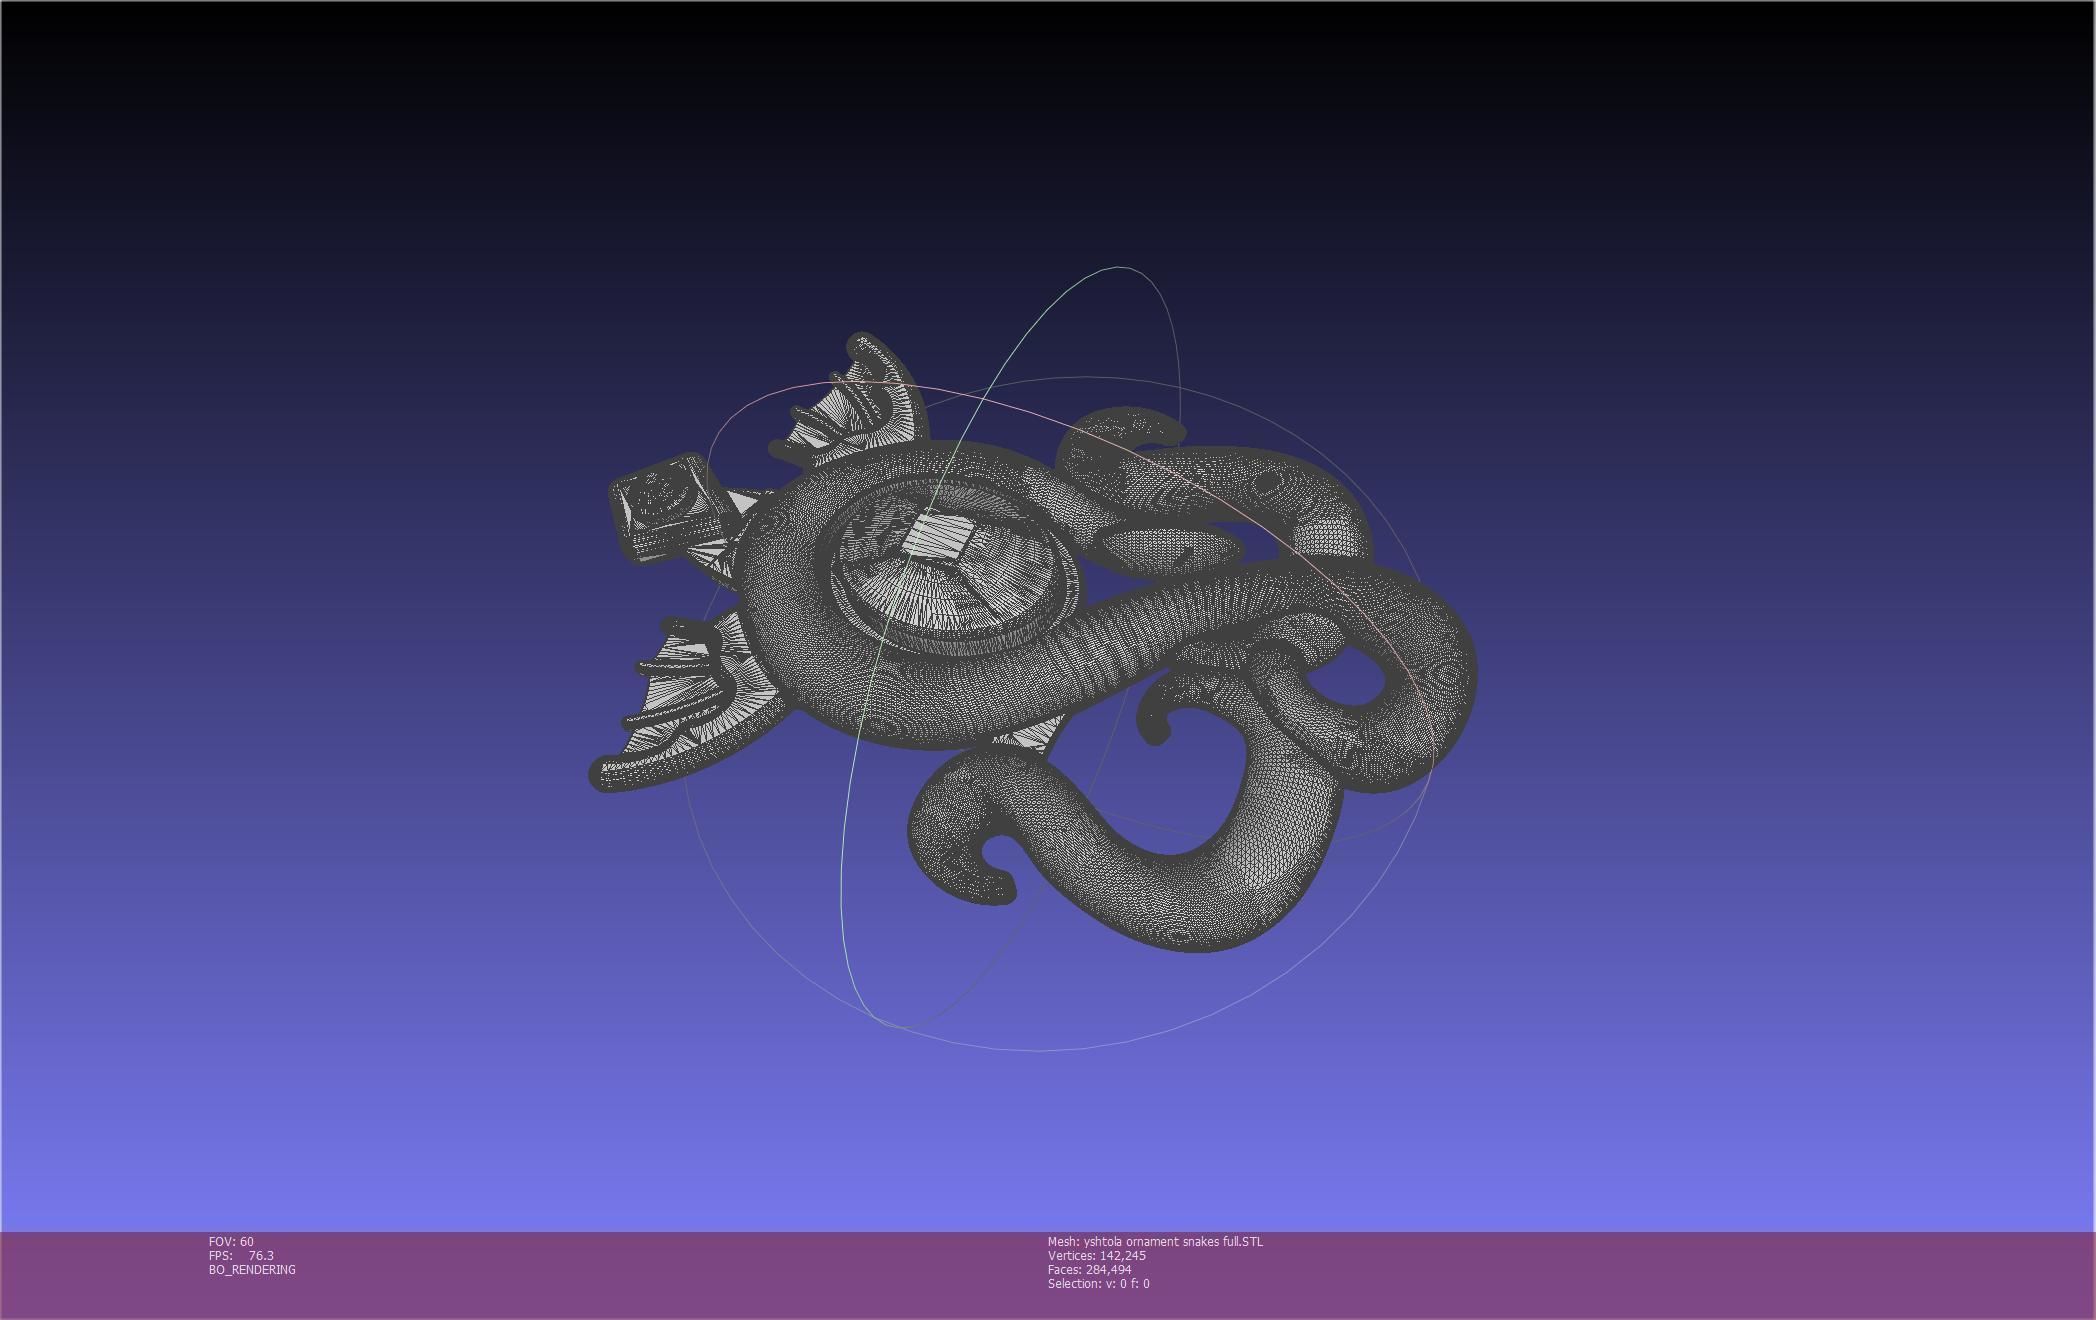Click the FPS: 76.3 readout
Viewport: 2096px width, 1320px height.
(241, 1255)
